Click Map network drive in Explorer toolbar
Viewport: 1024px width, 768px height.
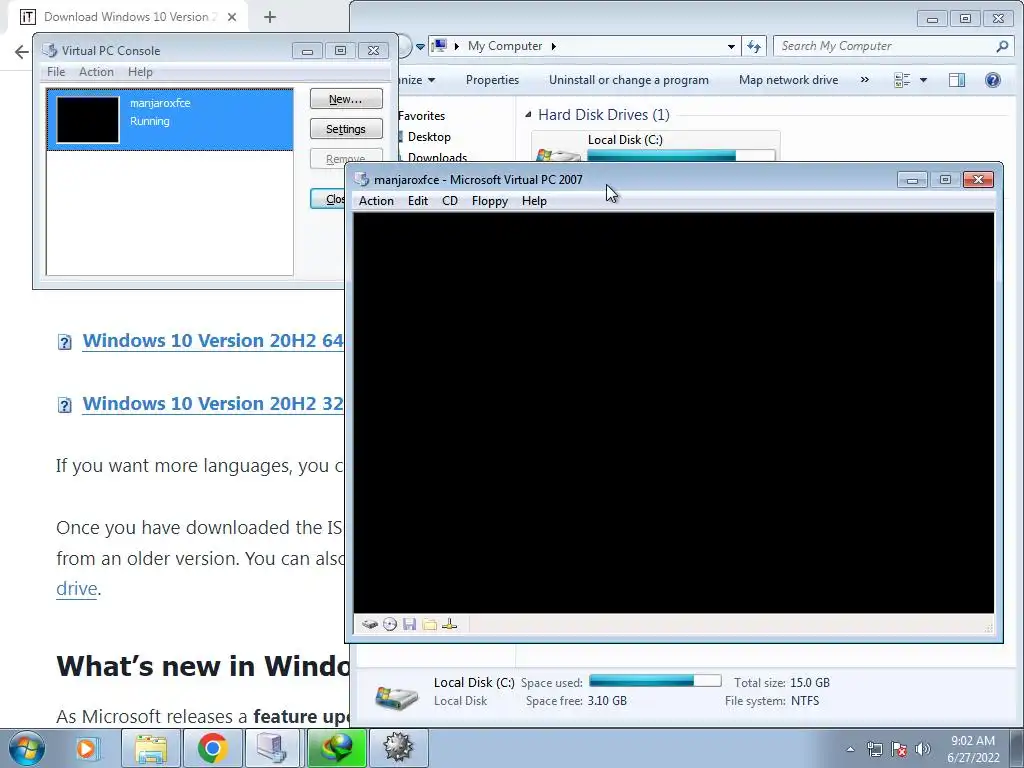tap(788, 80)
